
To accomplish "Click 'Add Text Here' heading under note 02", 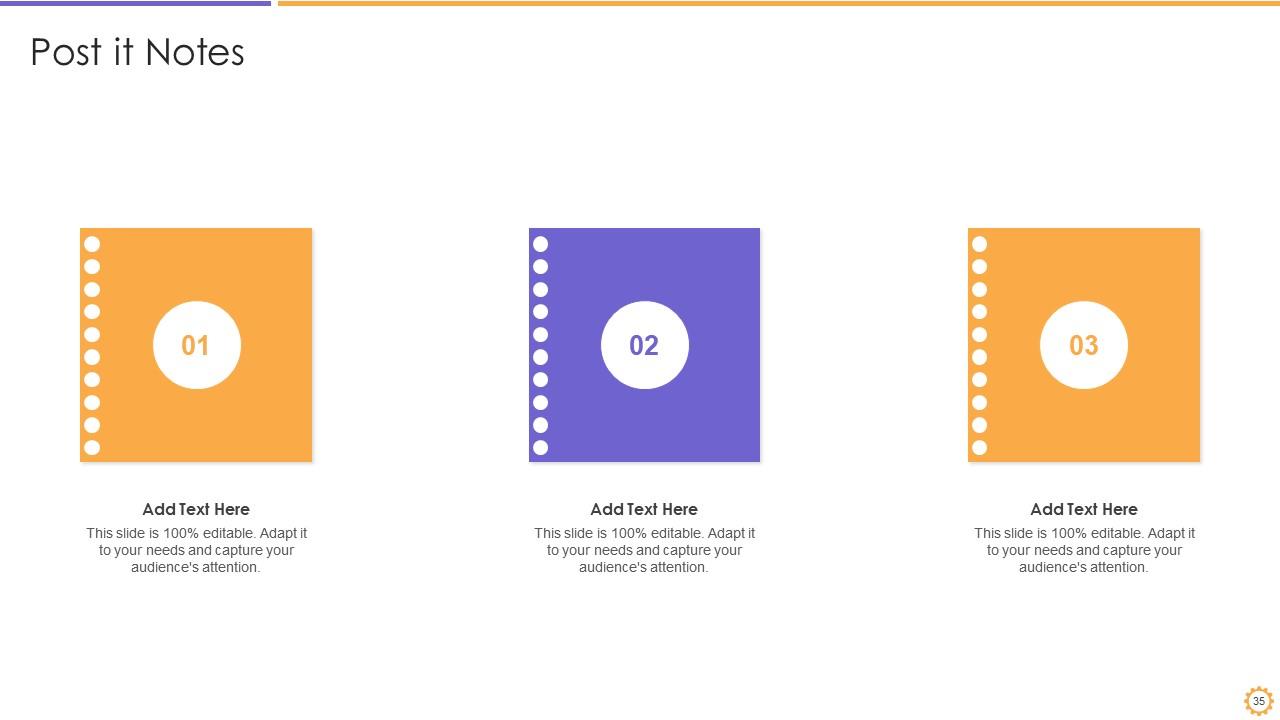I will [644, 509].
